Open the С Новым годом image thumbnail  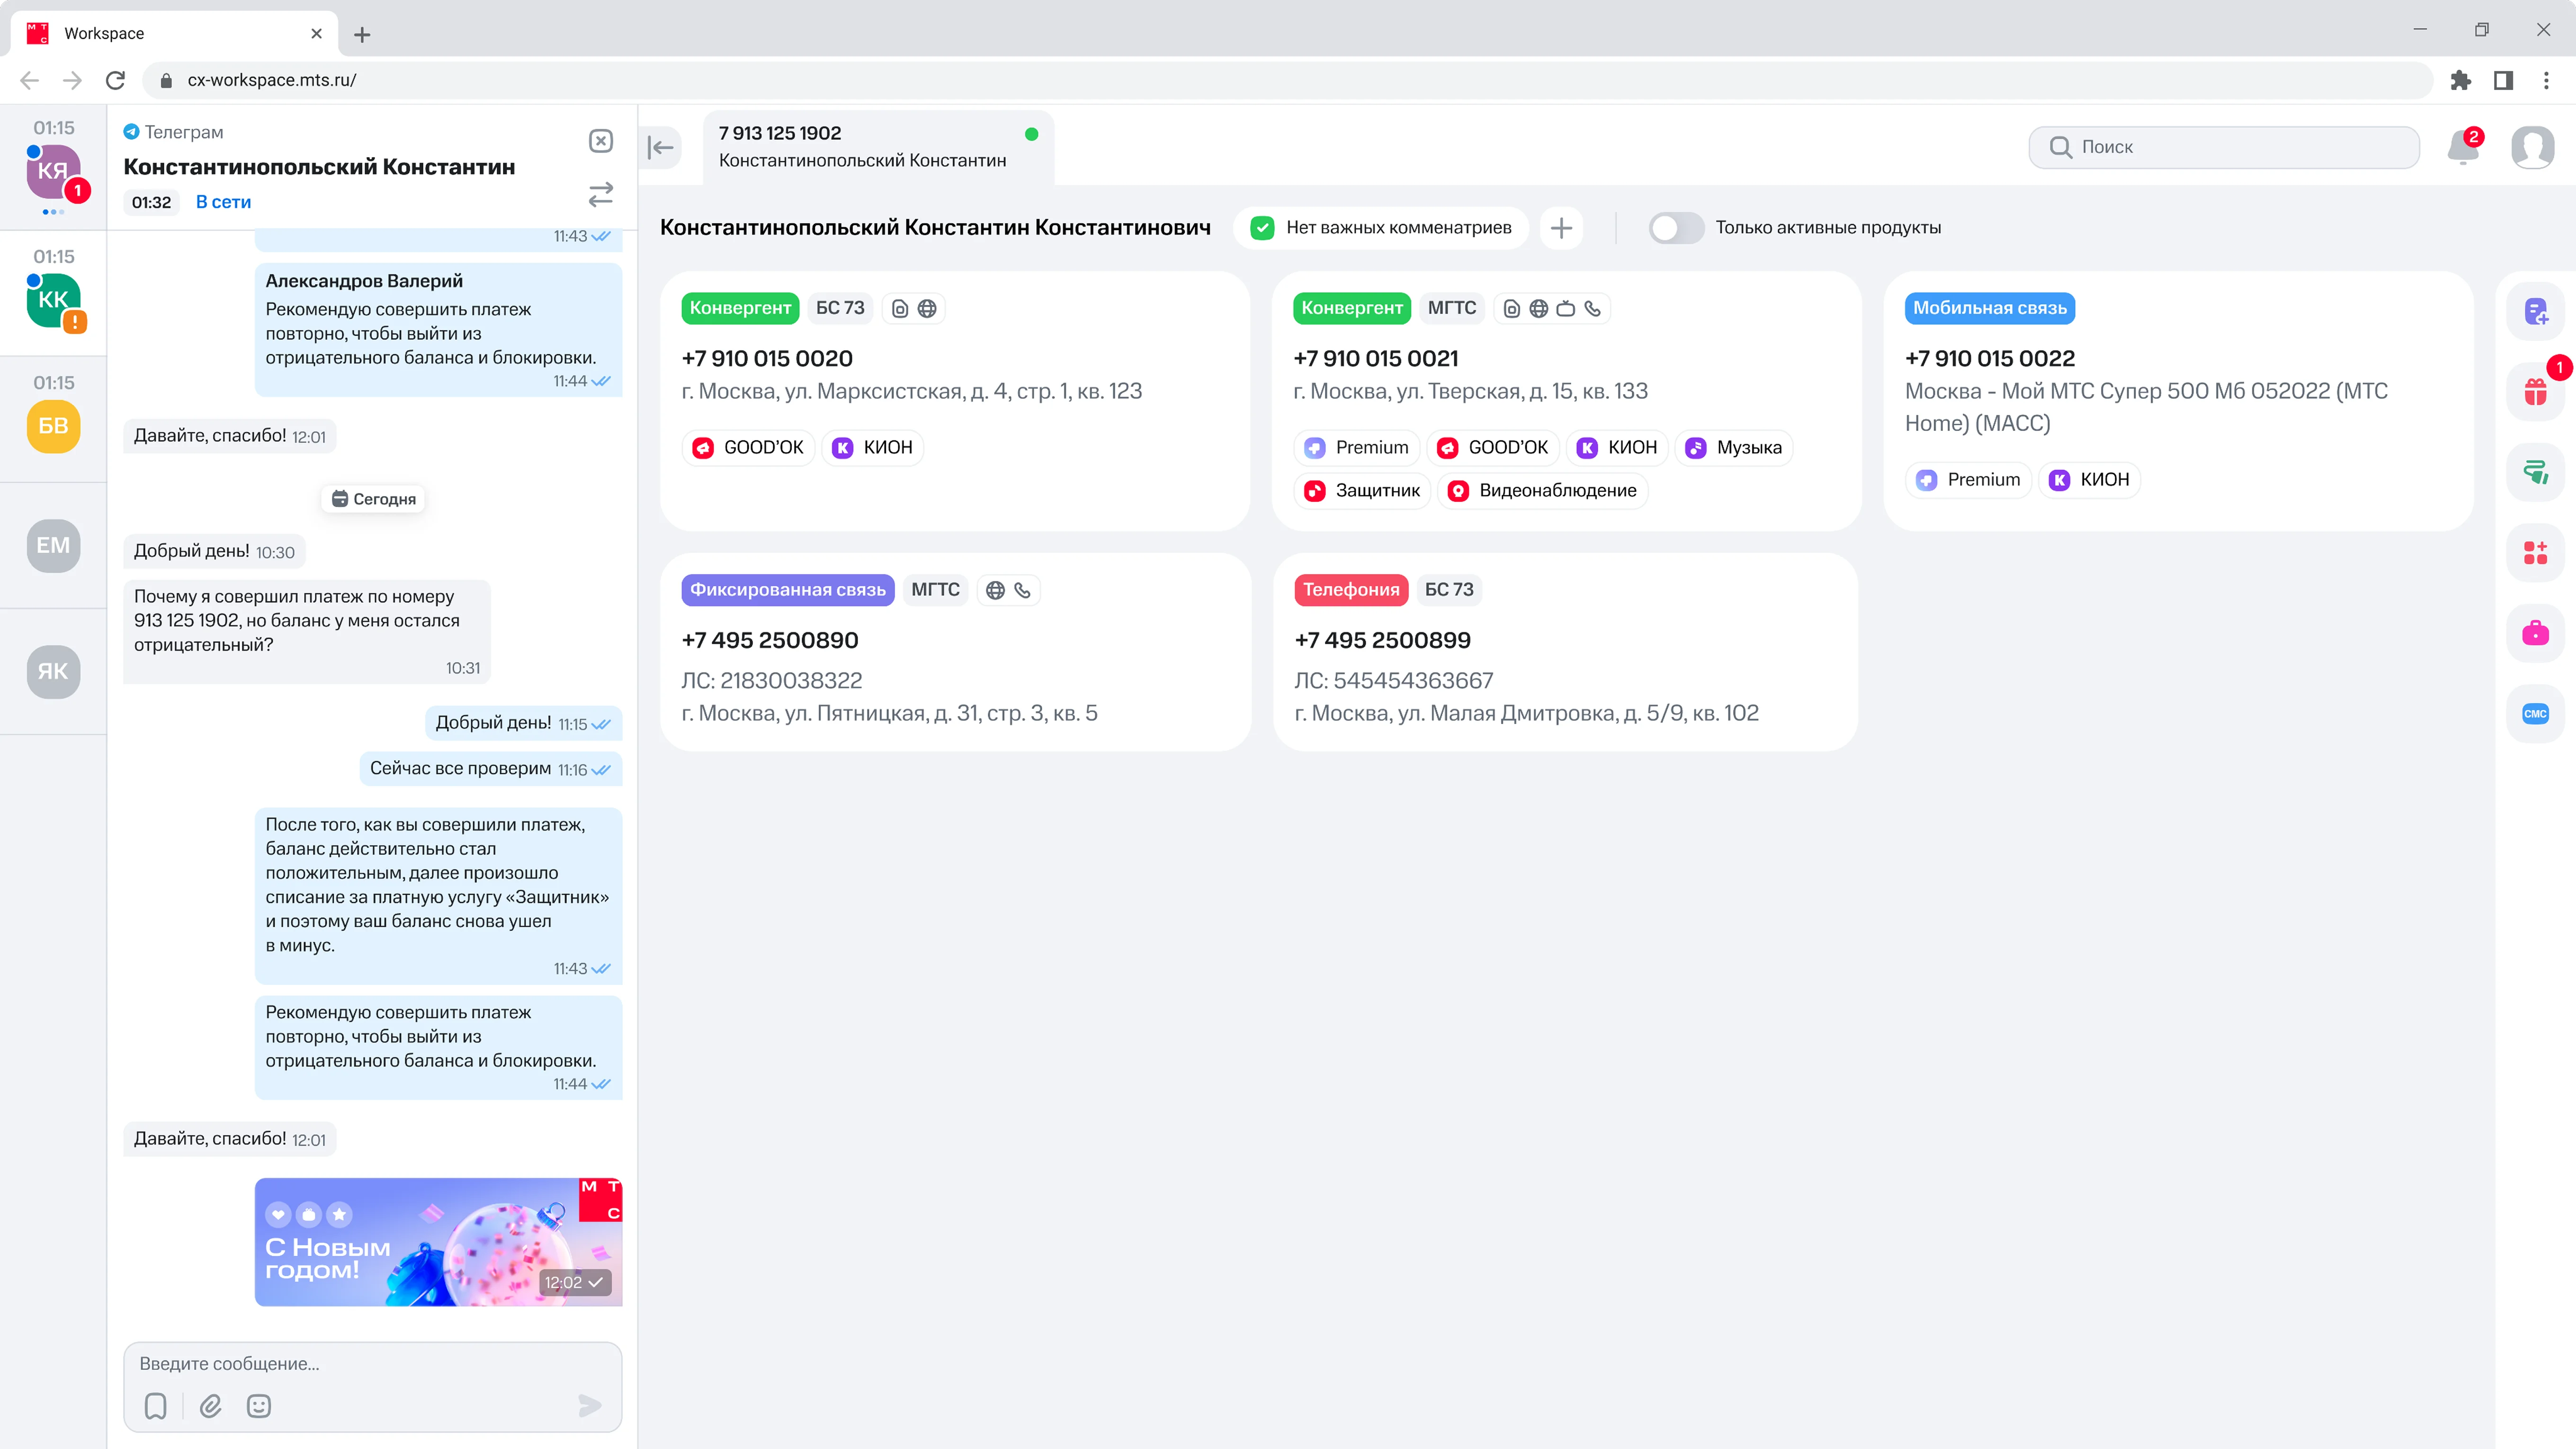[x=438, y=1242]
